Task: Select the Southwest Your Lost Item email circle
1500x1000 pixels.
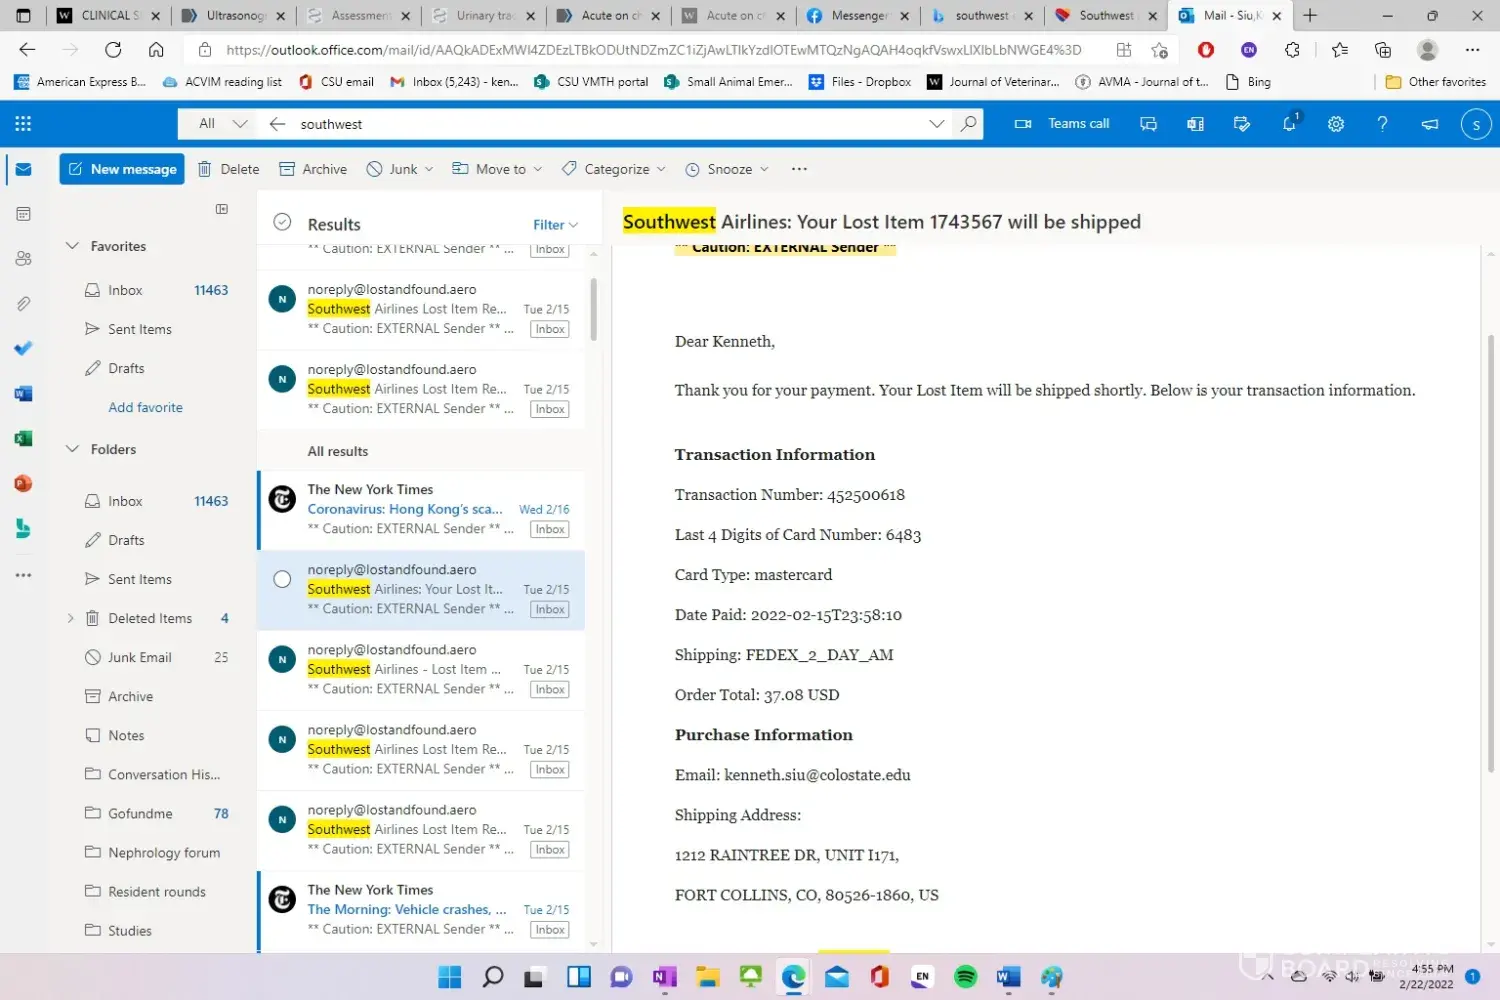Action: pyautogui.click(x=282, y=579)
